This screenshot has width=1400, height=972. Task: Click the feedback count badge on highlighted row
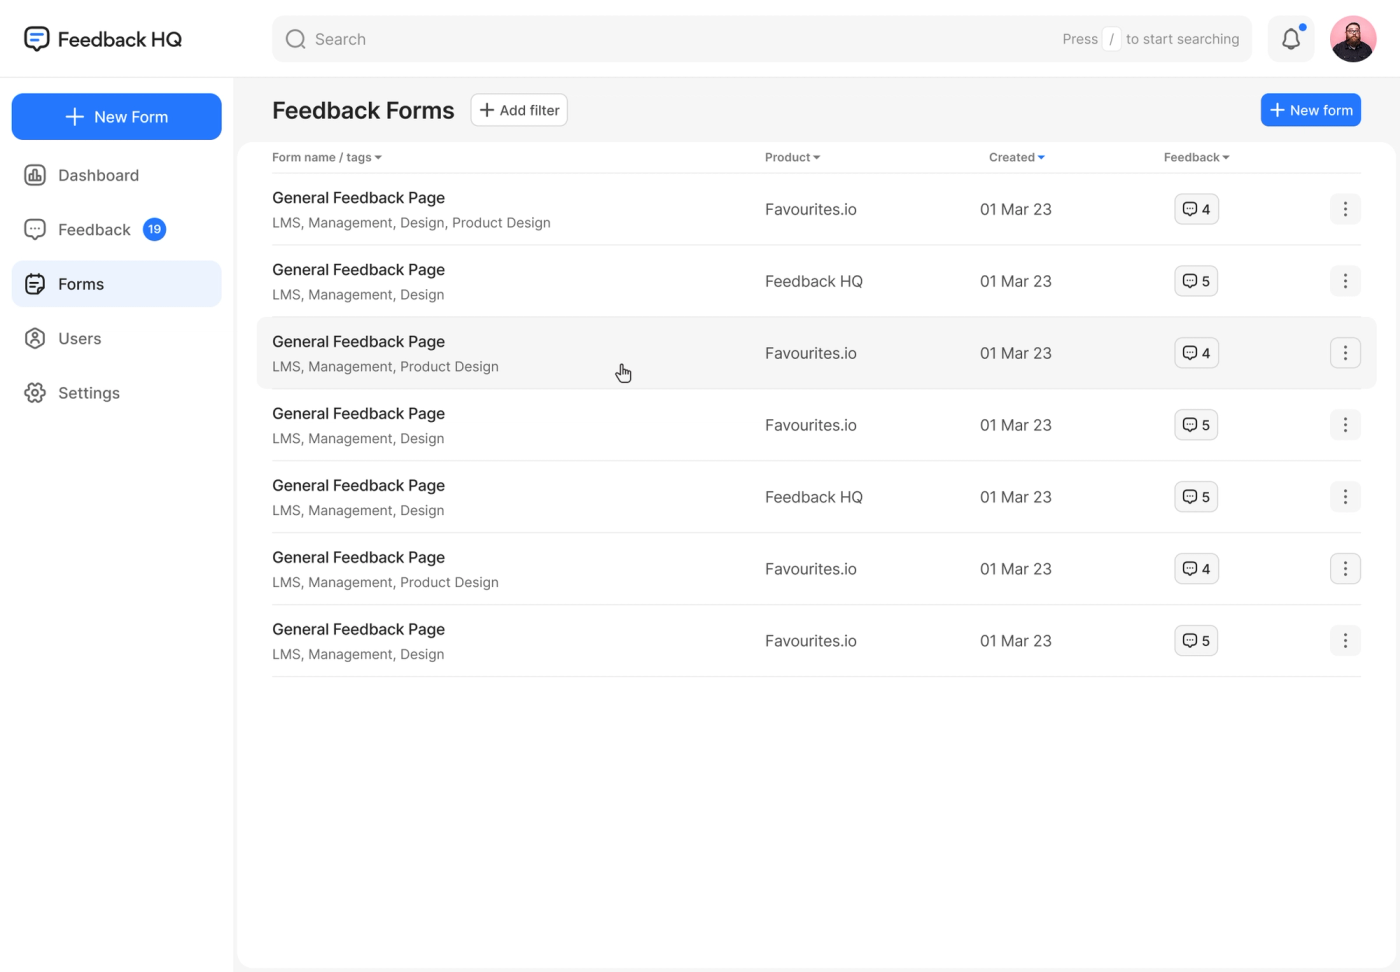[x=1196, y=353]
